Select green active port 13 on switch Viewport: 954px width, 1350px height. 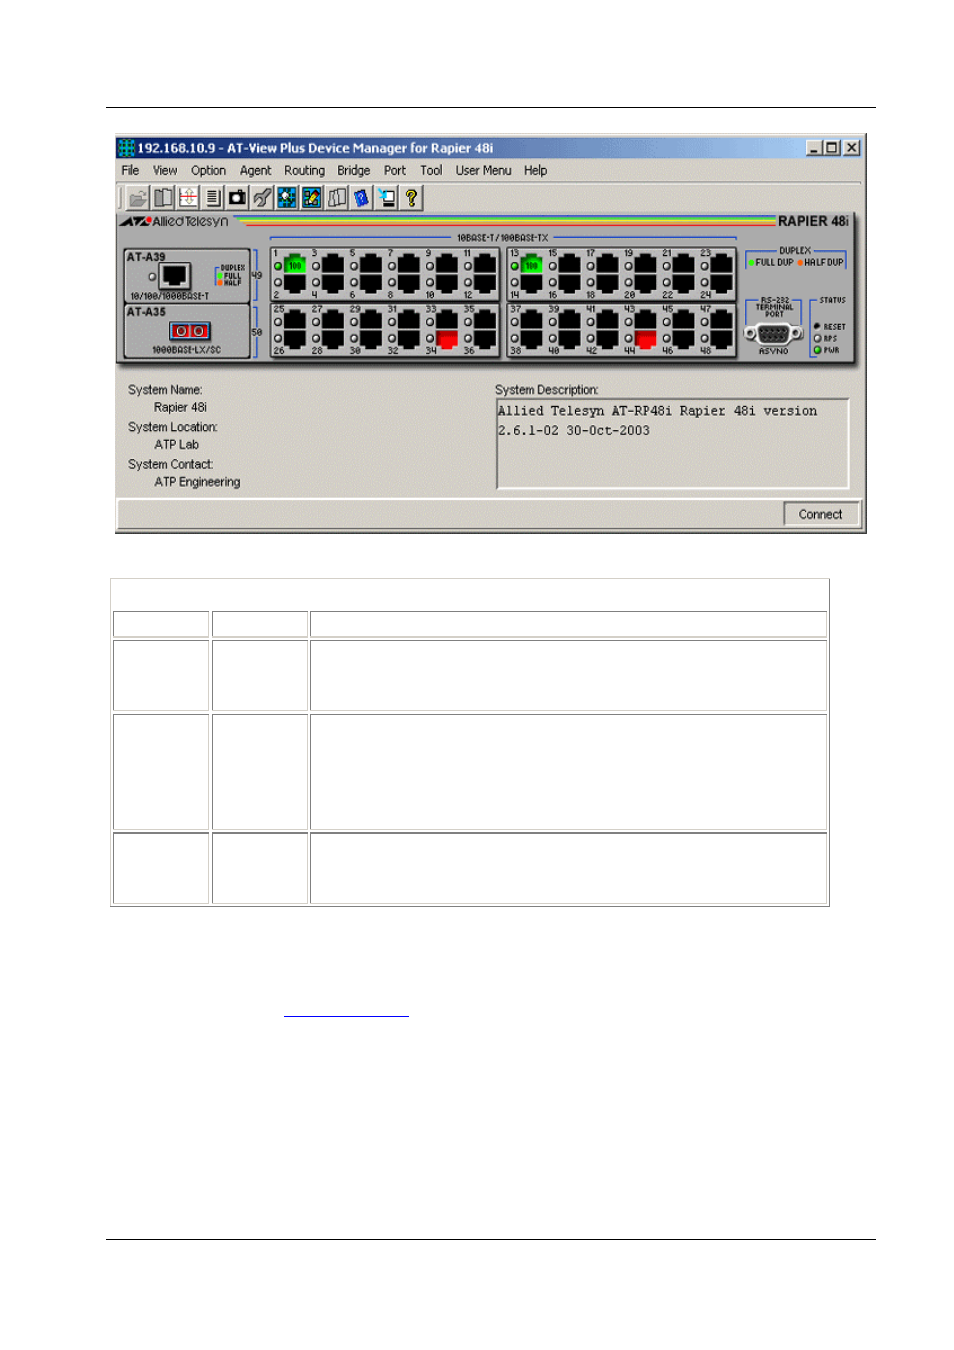531,265
